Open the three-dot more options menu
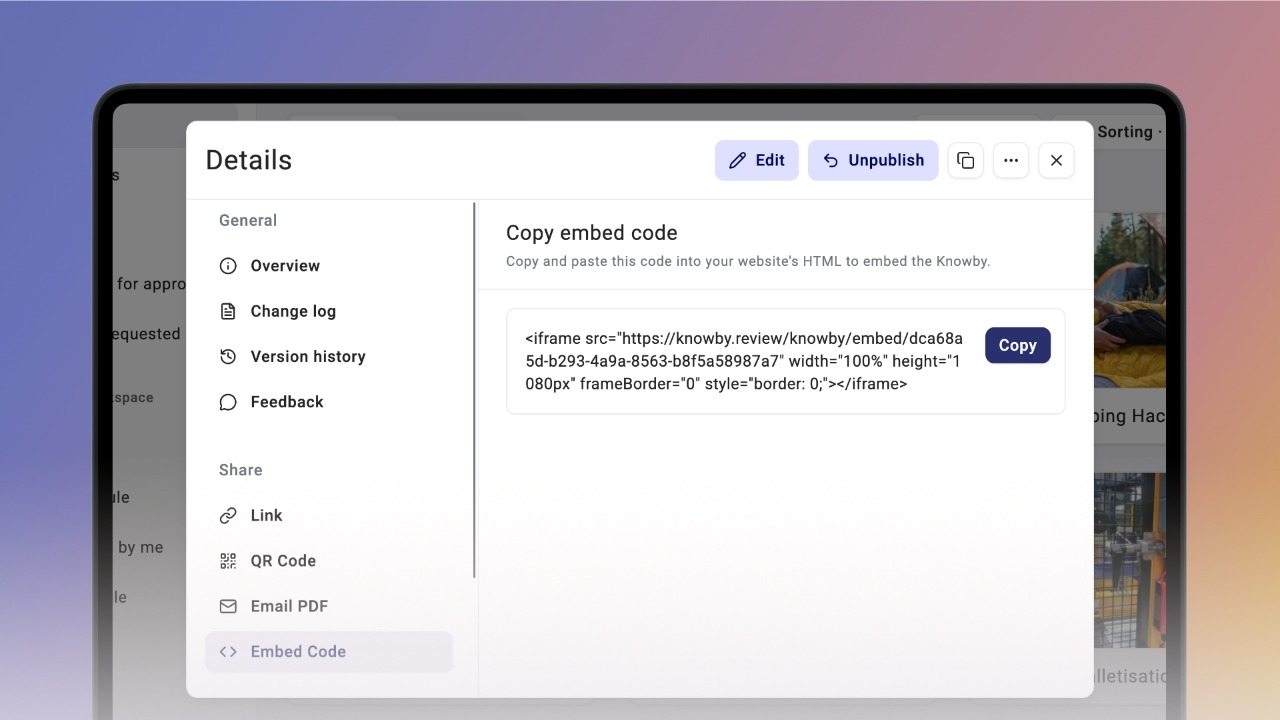The image size is (1280, 720). point(1011,160)
